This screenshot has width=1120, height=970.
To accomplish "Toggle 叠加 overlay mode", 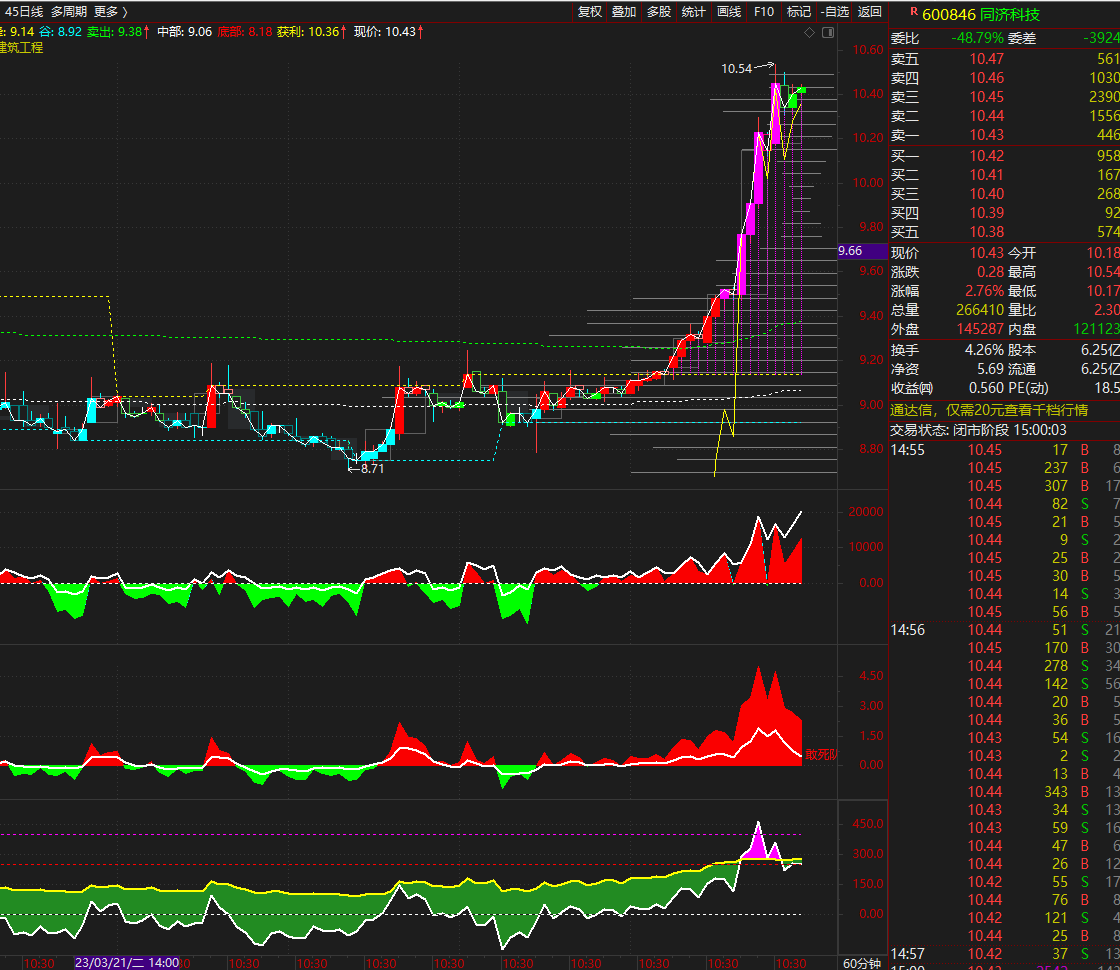I will coord(624,12).
